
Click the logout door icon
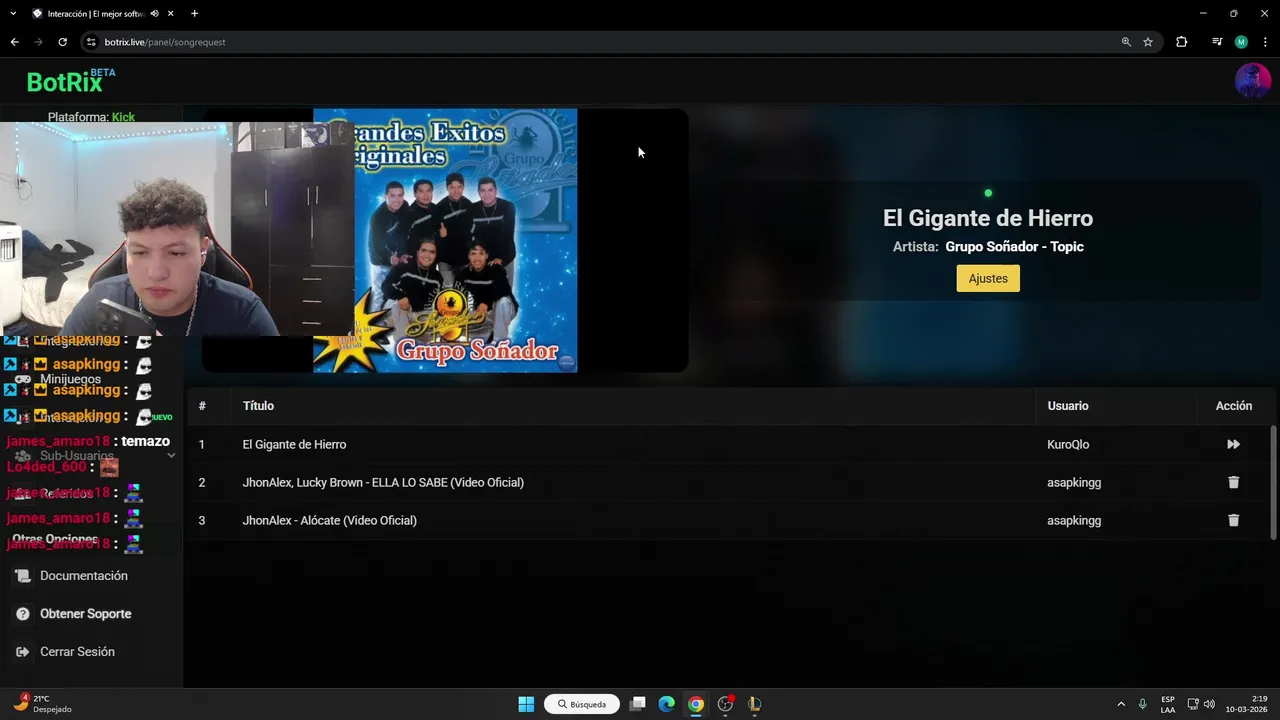tap(23, 652)
